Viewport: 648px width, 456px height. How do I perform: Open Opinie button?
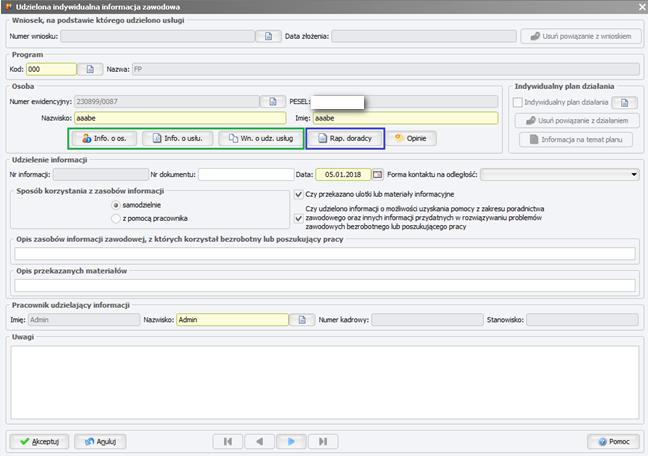[x=411, y=138]
